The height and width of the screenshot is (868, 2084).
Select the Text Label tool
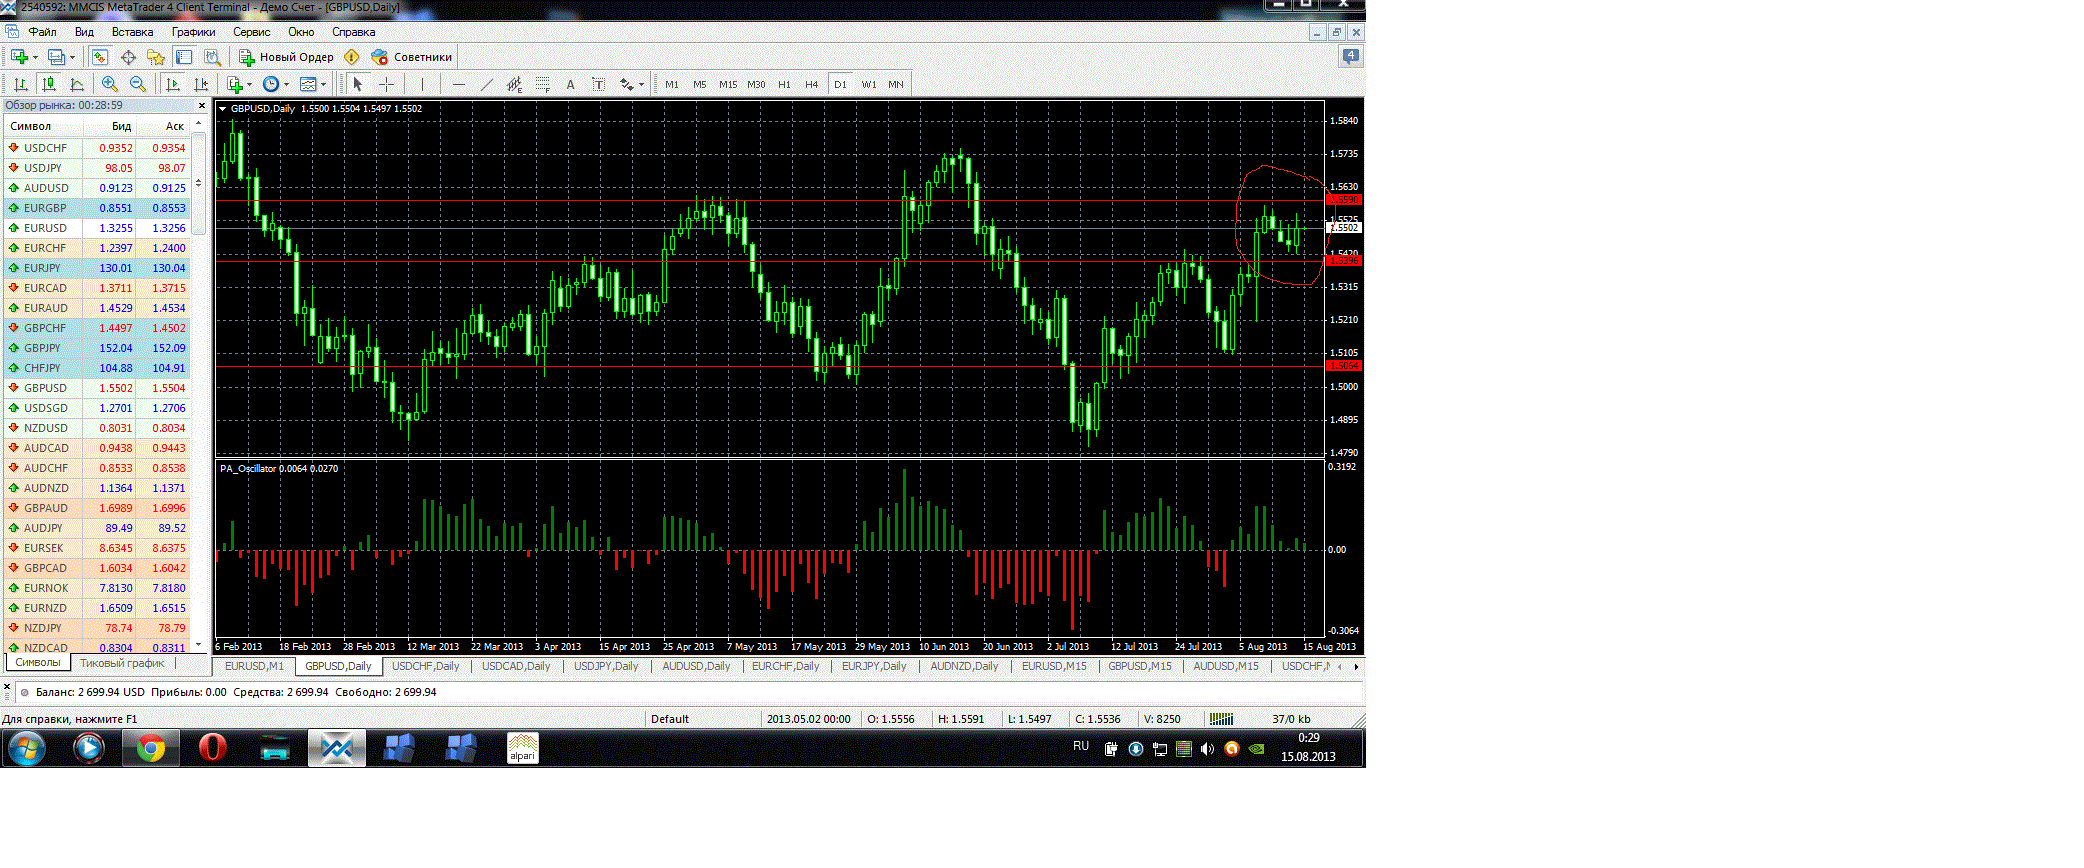598,84
